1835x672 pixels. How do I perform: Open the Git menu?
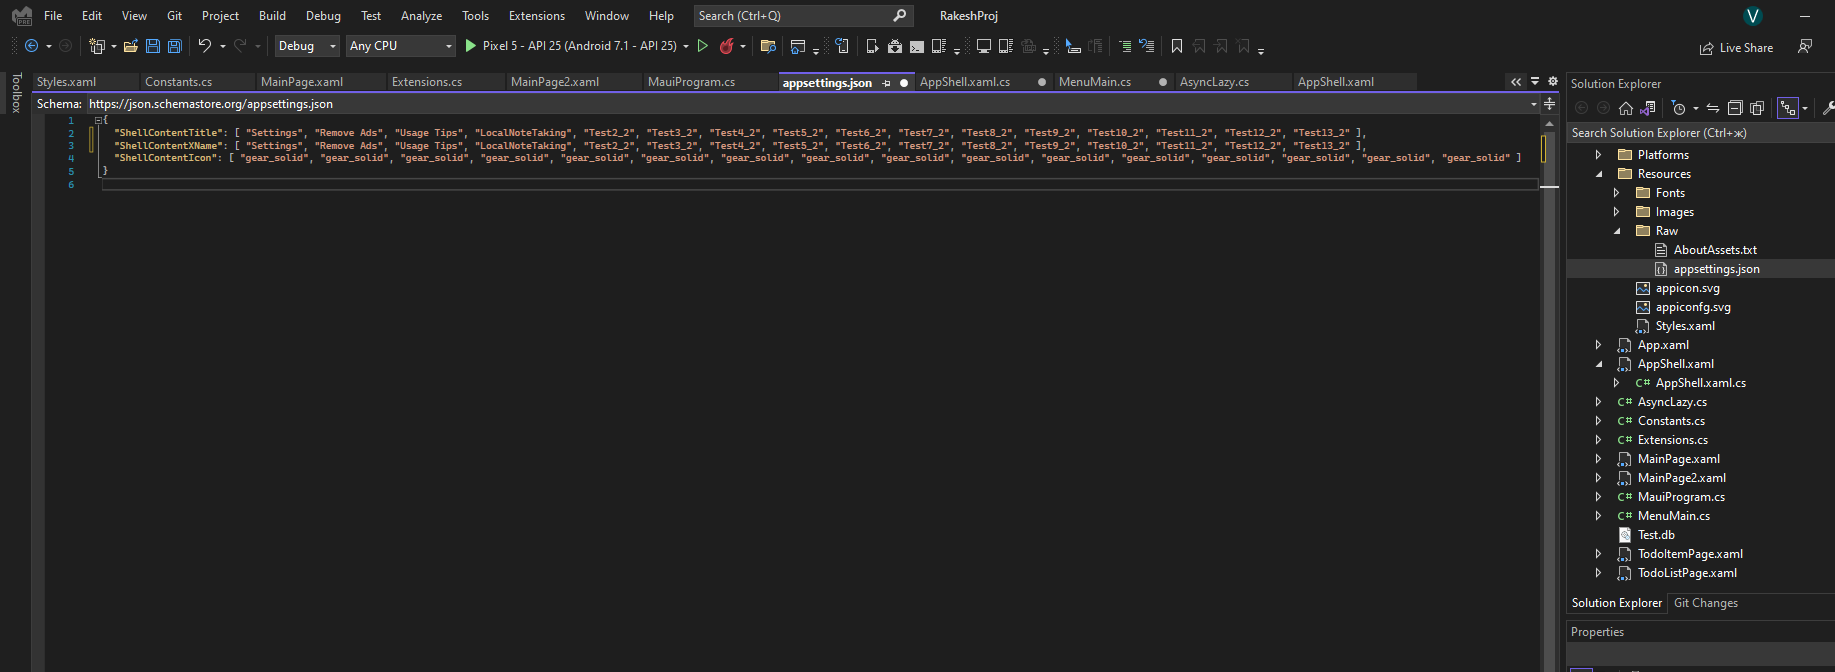pyautogui.click(x=174, y=16)
